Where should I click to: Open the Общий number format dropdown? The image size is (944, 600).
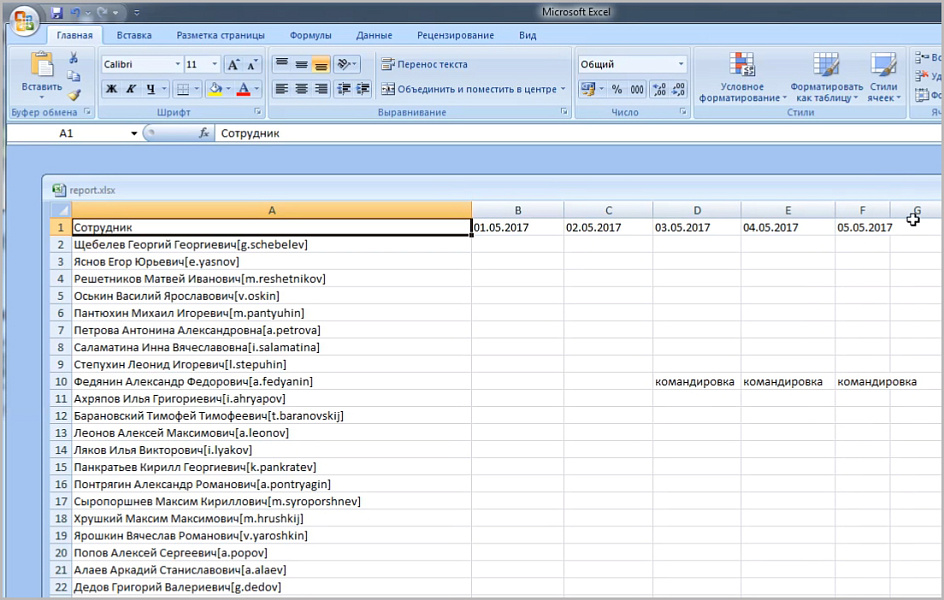(x=681, y=63)
